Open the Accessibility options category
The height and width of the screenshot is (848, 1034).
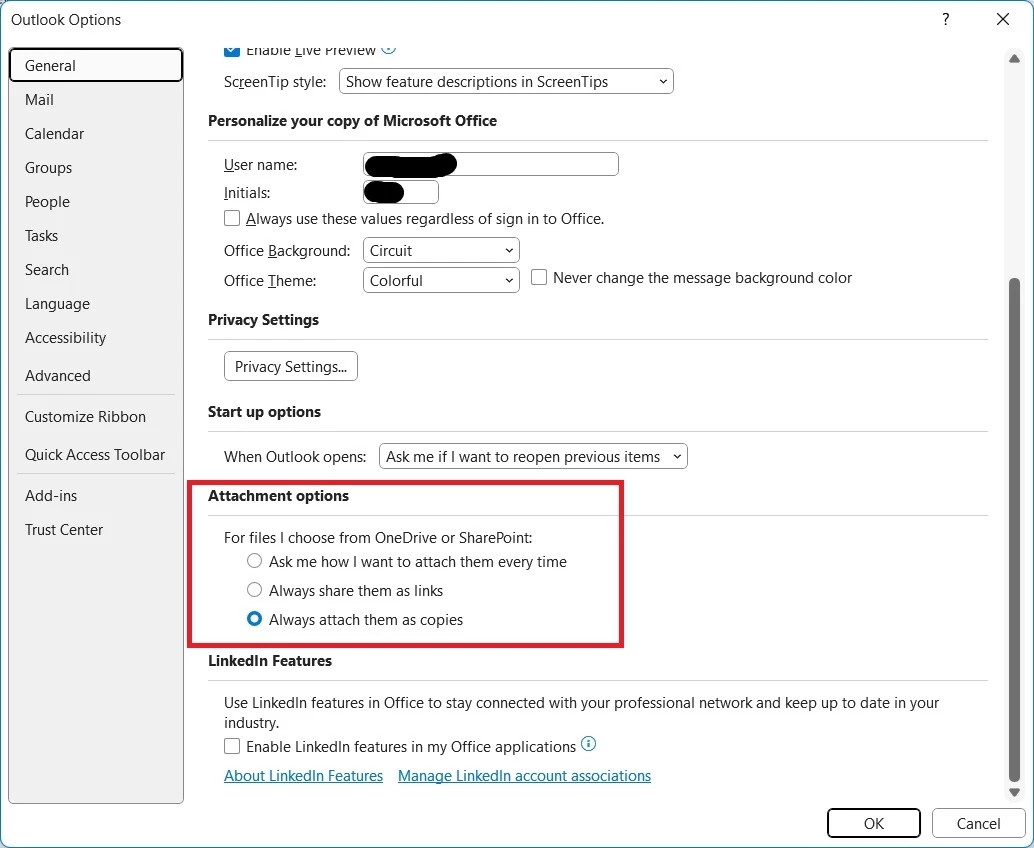pos(96,338)
